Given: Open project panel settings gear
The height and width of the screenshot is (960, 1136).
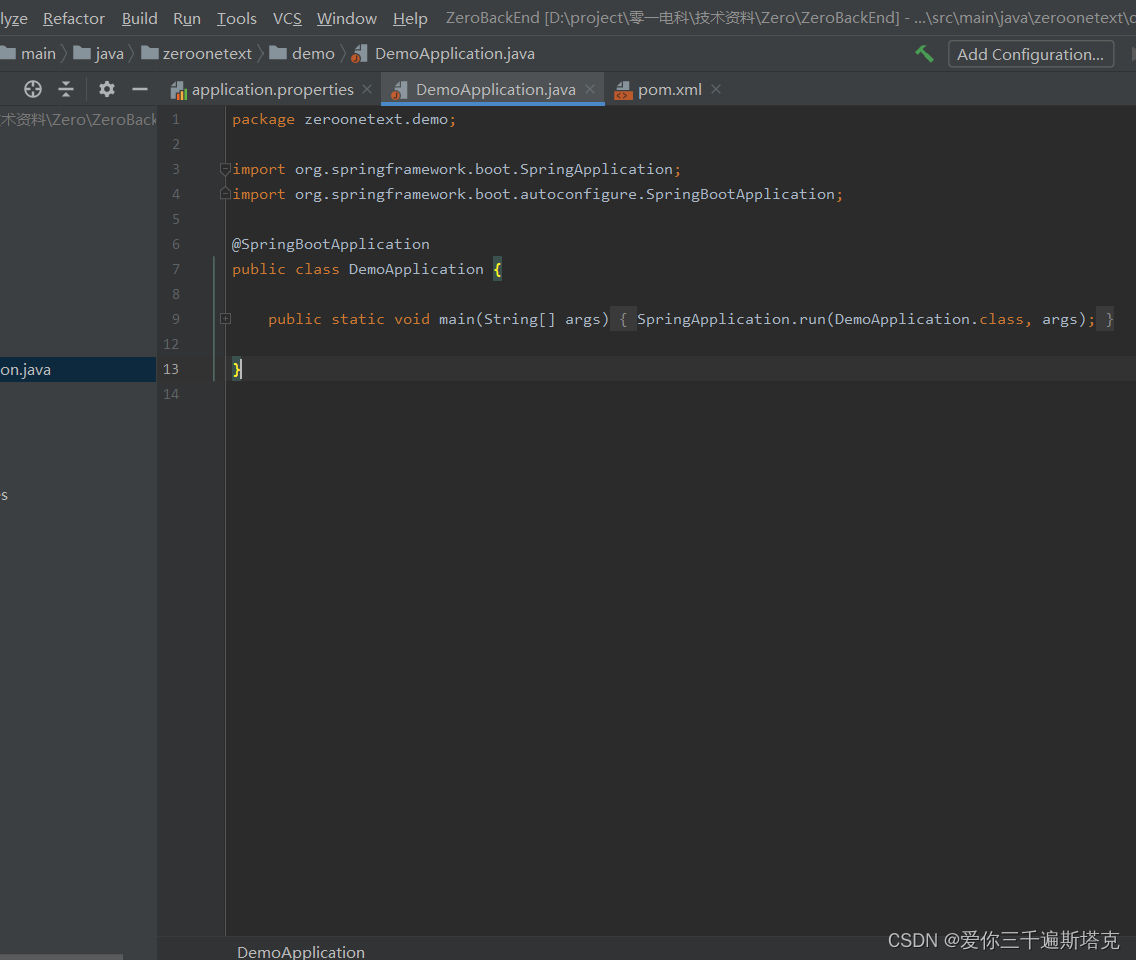Looking at the screenshot, I should 106,89.
